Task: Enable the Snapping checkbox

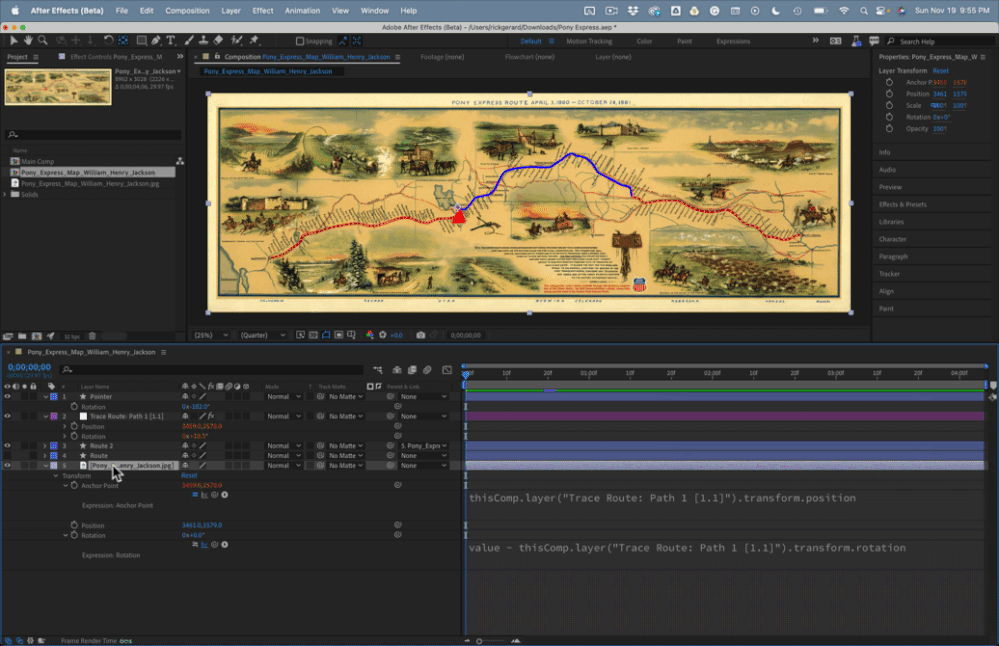Action: [300, 41]
